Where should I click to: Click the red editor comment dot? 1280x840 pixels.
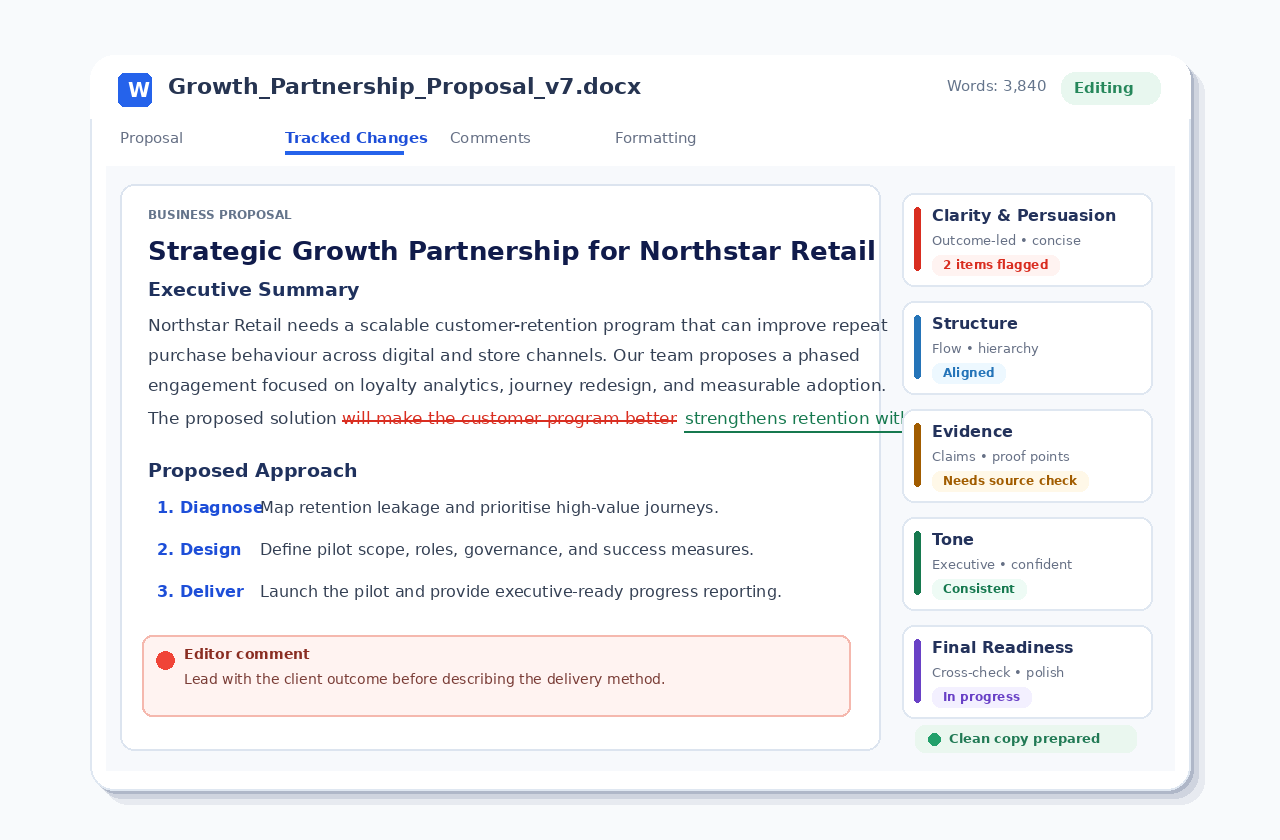(x=166, y=661)
